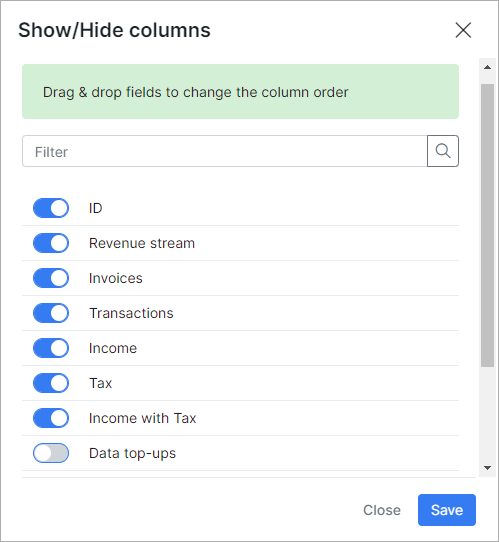Hide the Income with Tax column
This screenshot has height=542, width=499.
tap(51, 418)
